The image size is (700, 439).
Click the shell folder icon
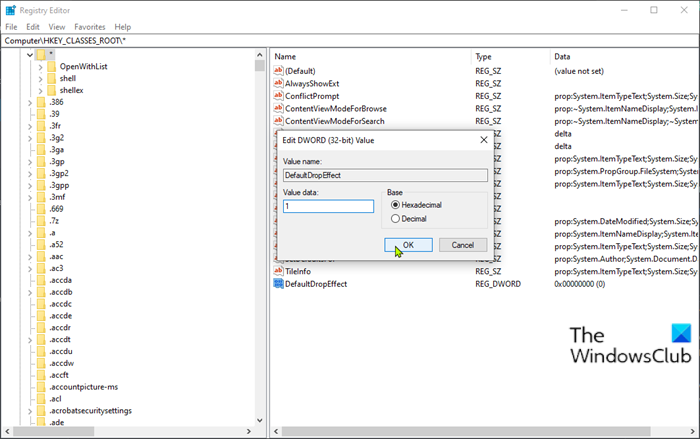click(x=52, y=78)
